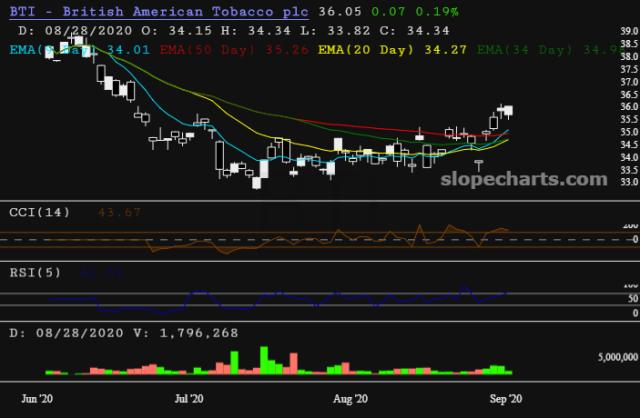Click the 33.0 price axis label
Image resolution: width=640 pixels, height=418 pixels.
(629, 182)
